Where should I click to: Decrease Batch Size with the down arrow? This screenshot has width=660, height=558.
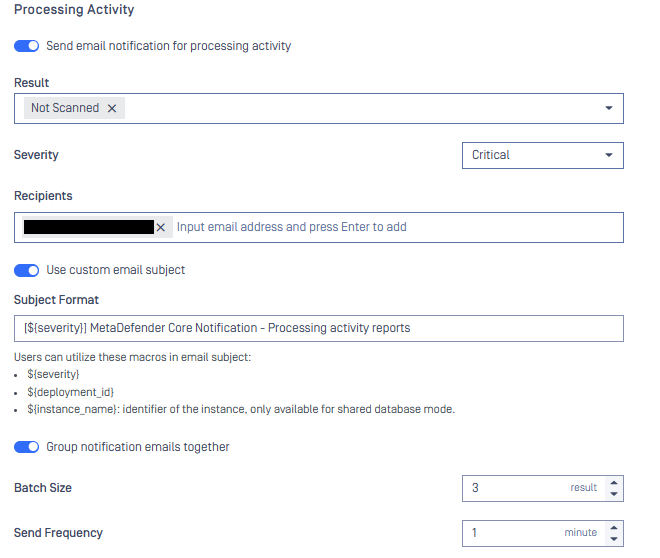click(614, 494)
